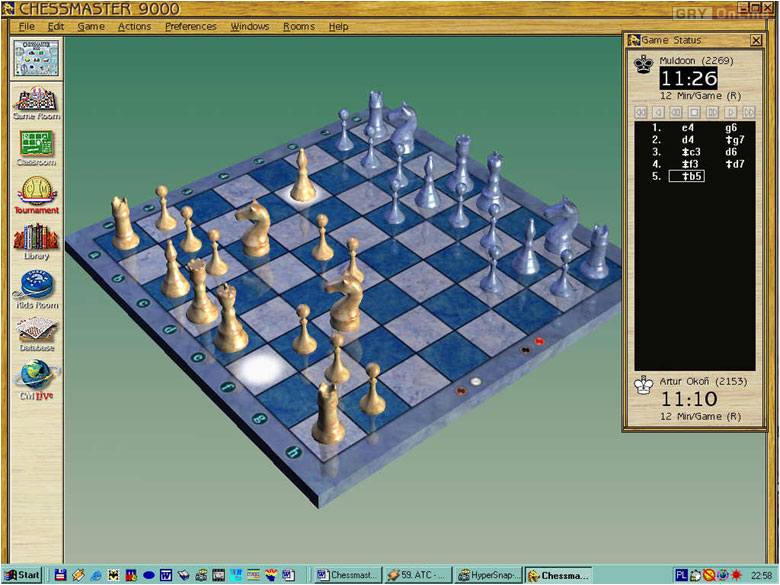Click Artur Okoń's clock showing 11:10

(688, 399)
